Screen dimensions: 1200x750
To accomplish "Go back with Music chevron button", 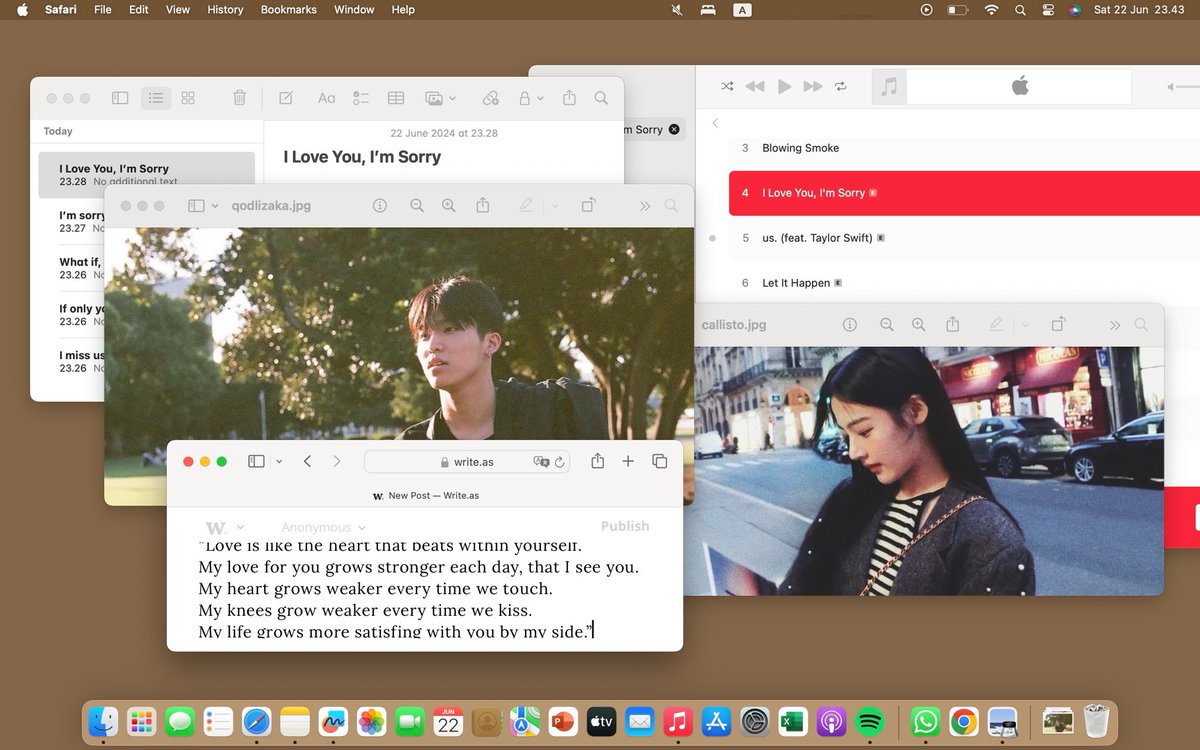I will pos(715,123).
